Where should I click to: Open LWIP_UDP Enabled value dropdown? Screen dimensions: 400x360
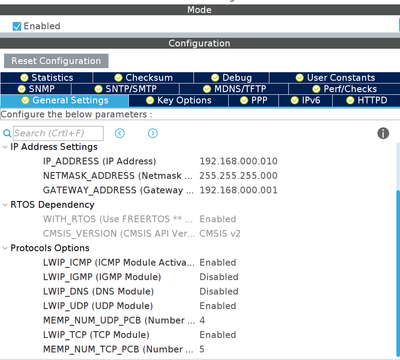(x=218, y=306)
